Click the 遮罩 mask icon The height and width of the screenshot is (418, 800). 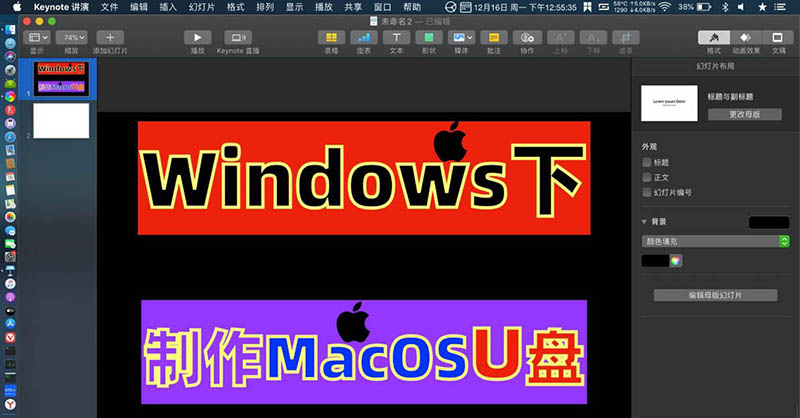pyautogui.click(x=626, y=37)
